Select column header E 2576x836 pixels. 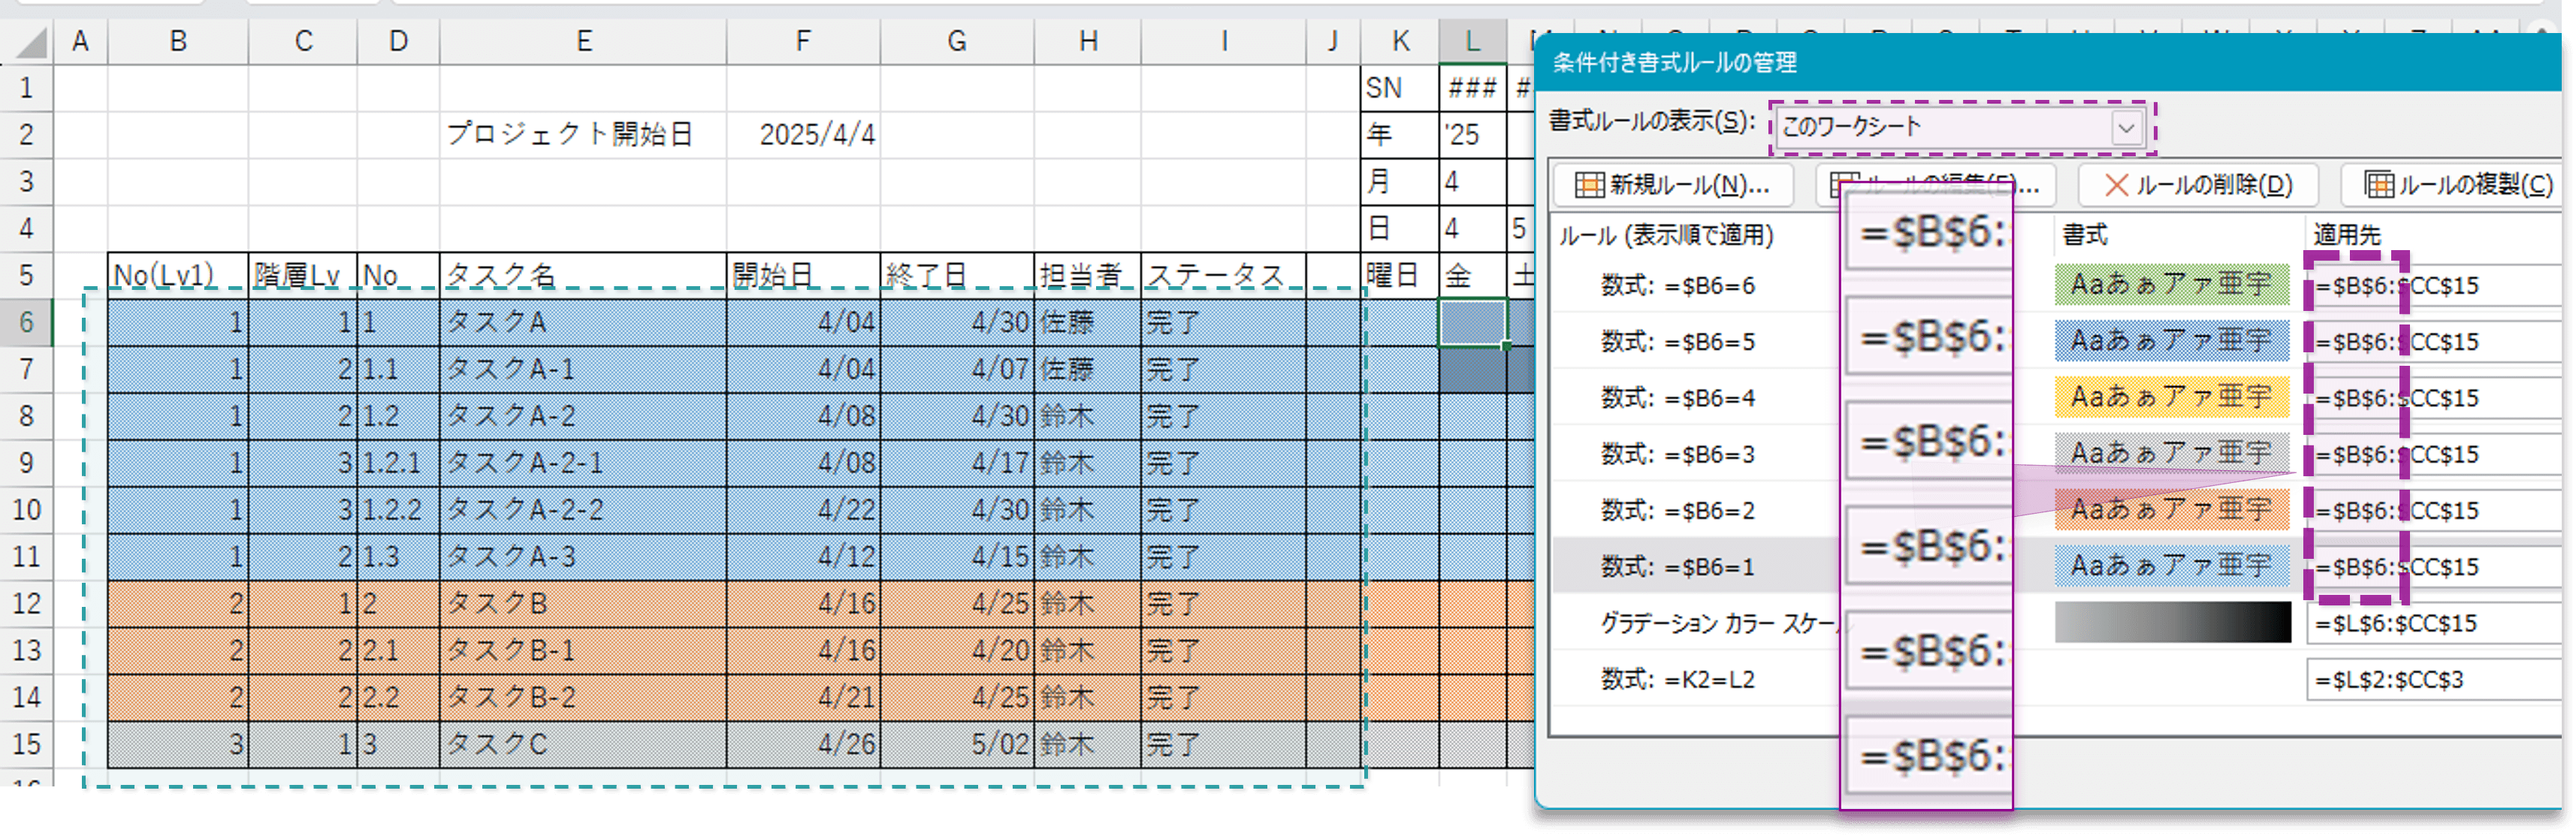pyautogui.click(x=585, y=41)
